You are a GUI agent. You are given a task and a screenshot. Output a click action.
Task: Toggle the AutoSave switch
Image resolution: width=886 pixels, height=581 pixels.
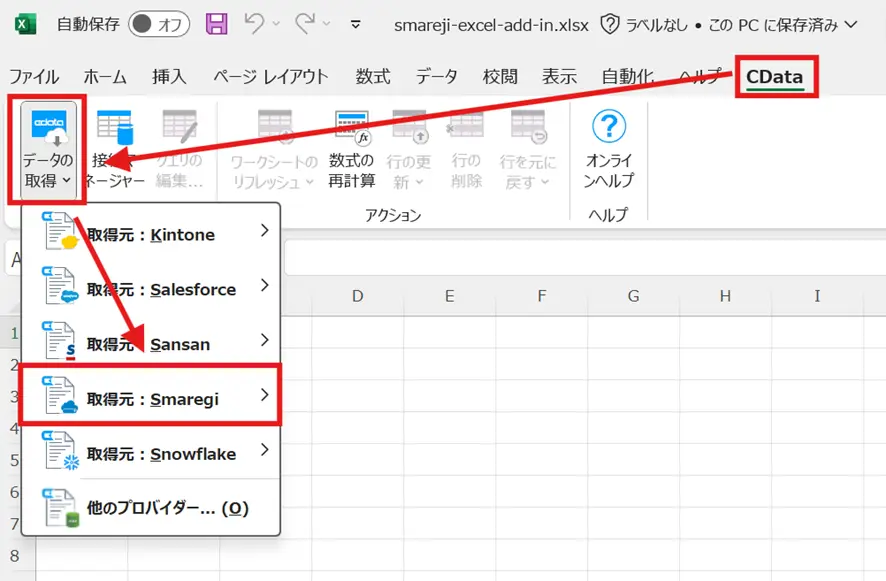pos(159,24)
